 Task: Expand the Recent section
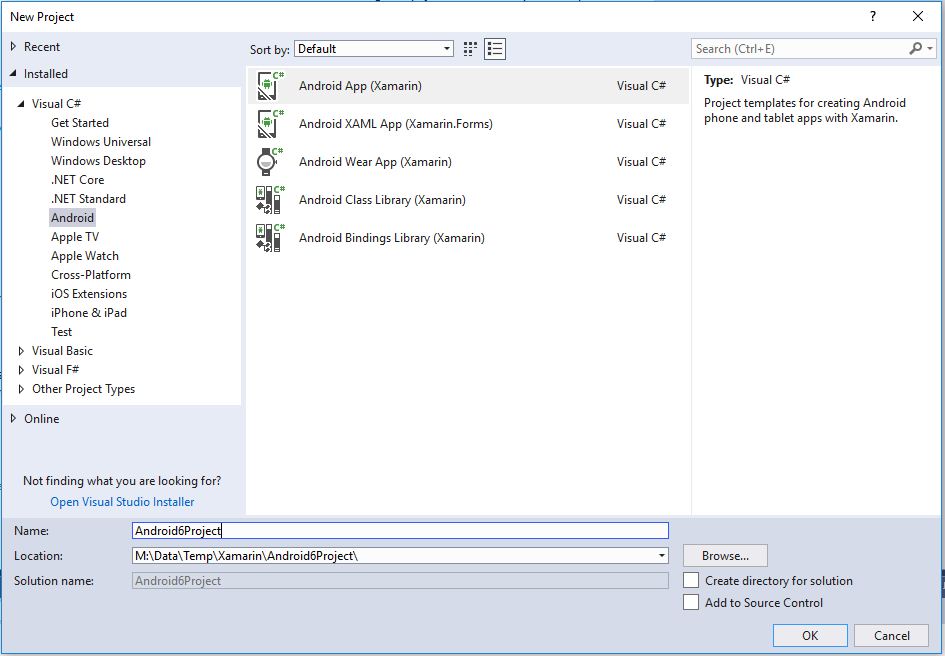pos(13,46)
